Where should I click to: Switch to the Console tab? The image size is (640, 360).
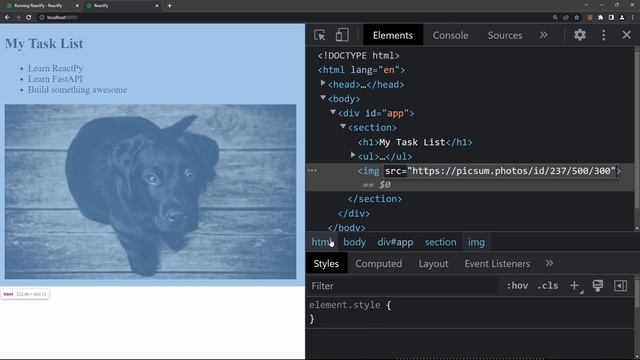click(451, 35)
